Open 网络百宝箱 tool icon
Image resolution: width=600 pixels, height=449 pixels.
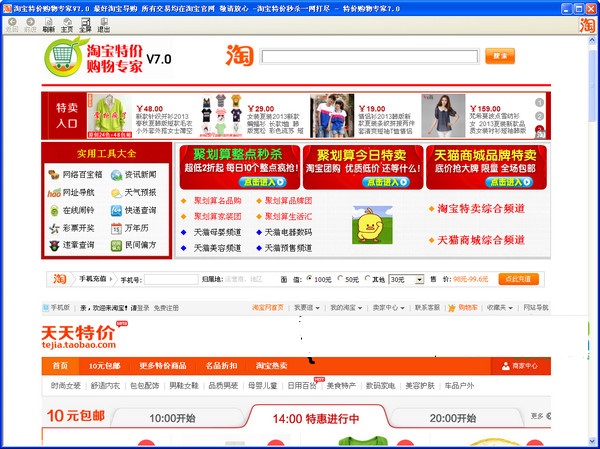54,175
